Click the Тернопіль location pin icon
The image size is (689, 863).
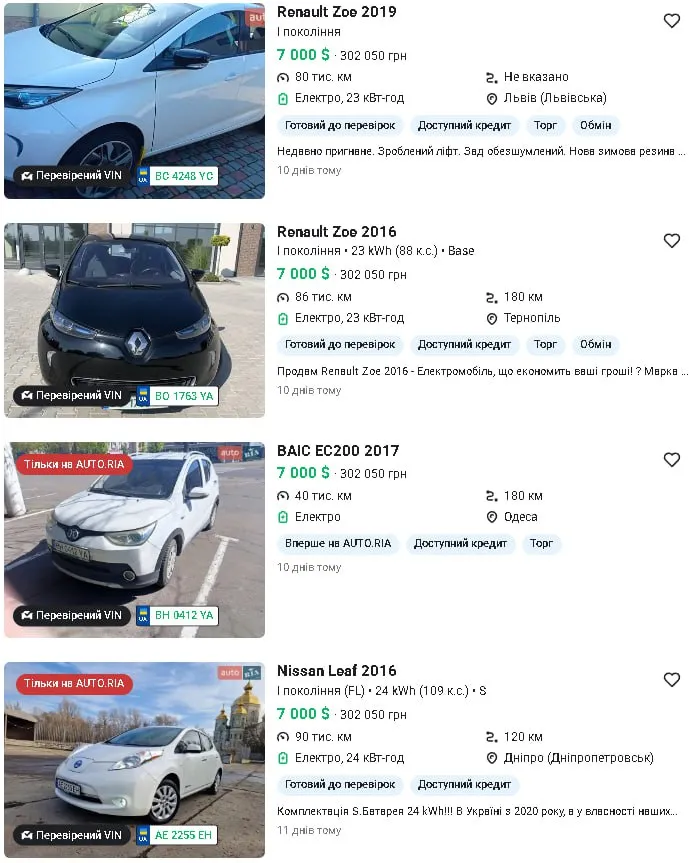coord(492,319)
